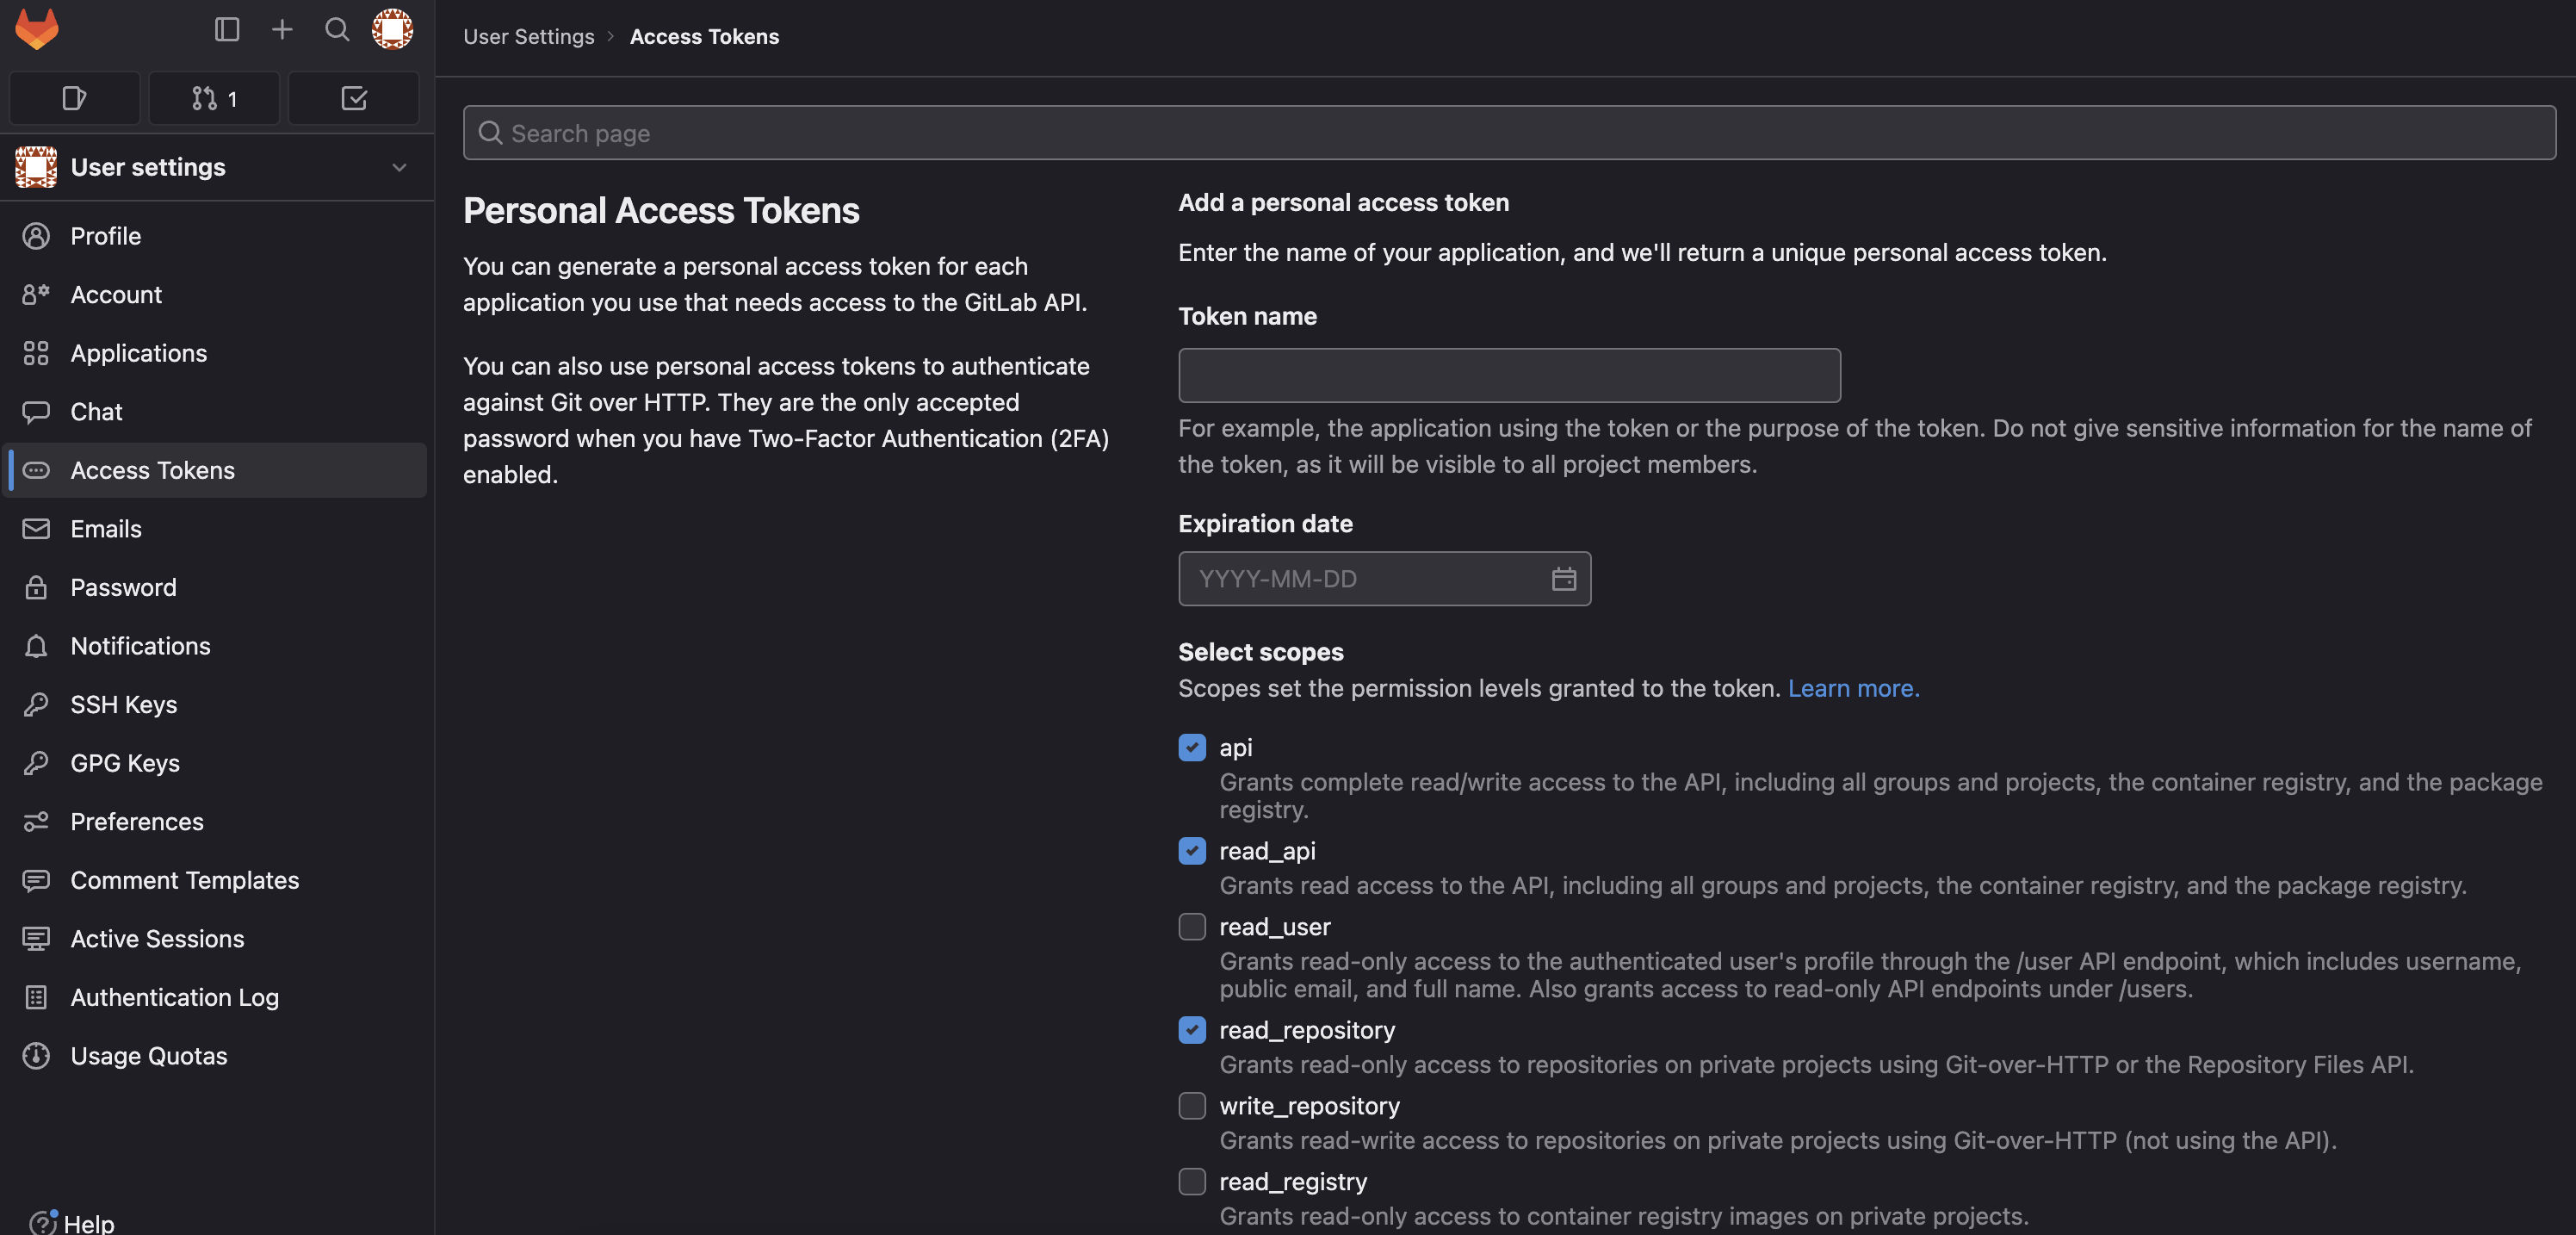Image resolution: width=2576 pixels, height=1235 pixels.
Task: Open the create new plus icon
Action: tap(282, 29)
